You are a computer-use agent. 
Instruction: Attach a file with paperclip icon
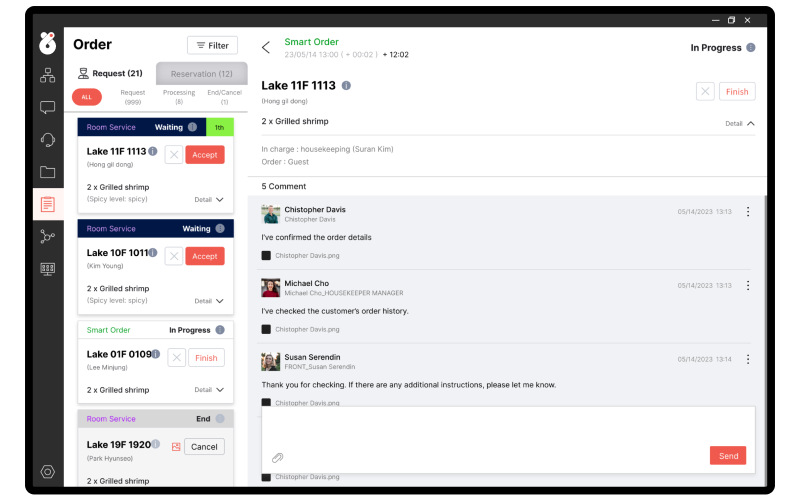coord(278,458)
